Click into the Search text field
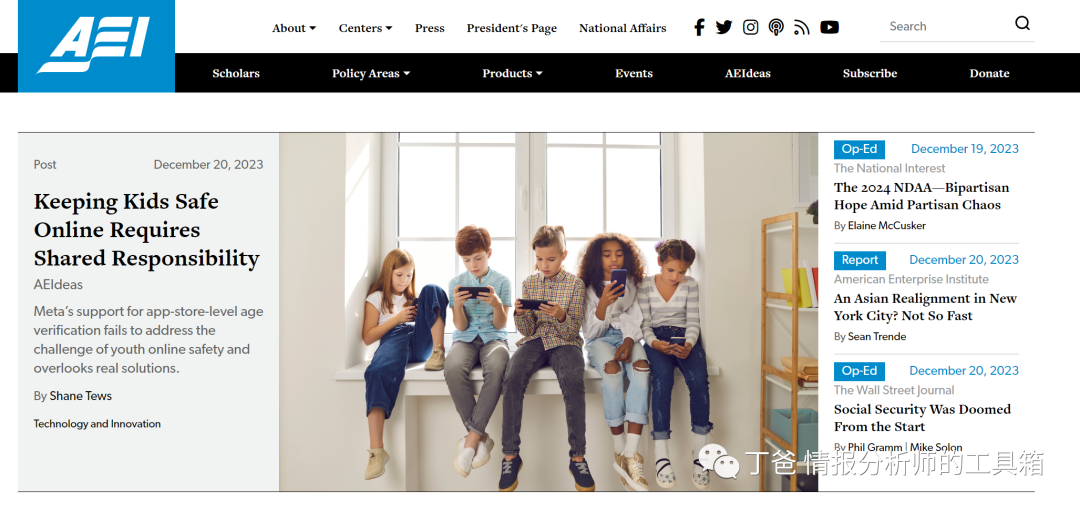The width and height of the screenshot is (1080, 511). click(947, 26)
